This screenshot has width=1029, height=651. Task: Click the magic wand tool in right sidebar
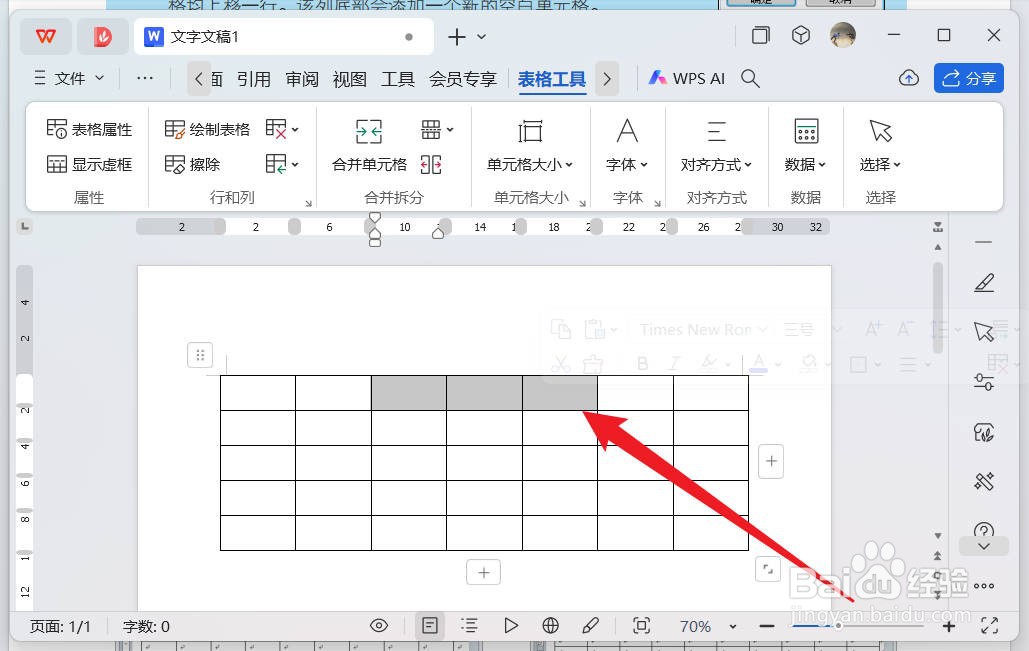click(x=984, y=482)
